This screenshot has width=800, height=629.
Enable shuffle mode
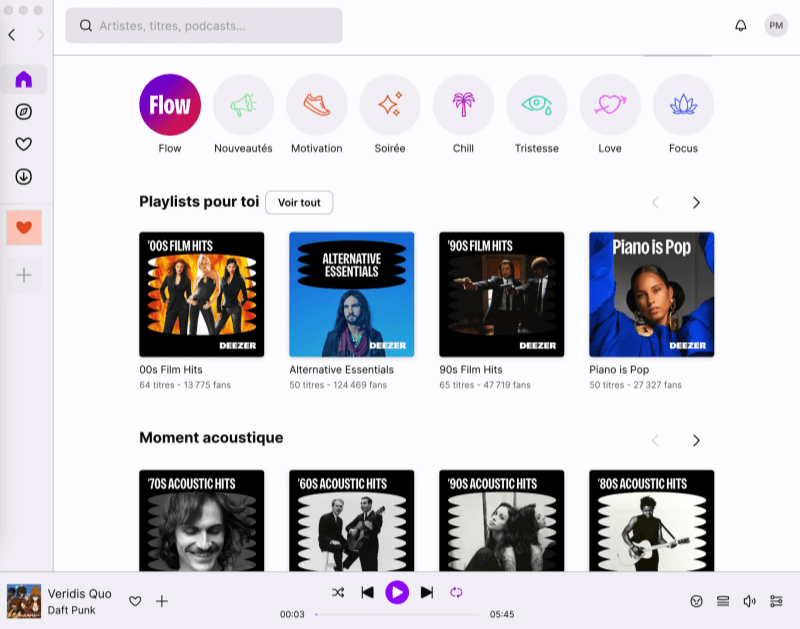[339, 591]
